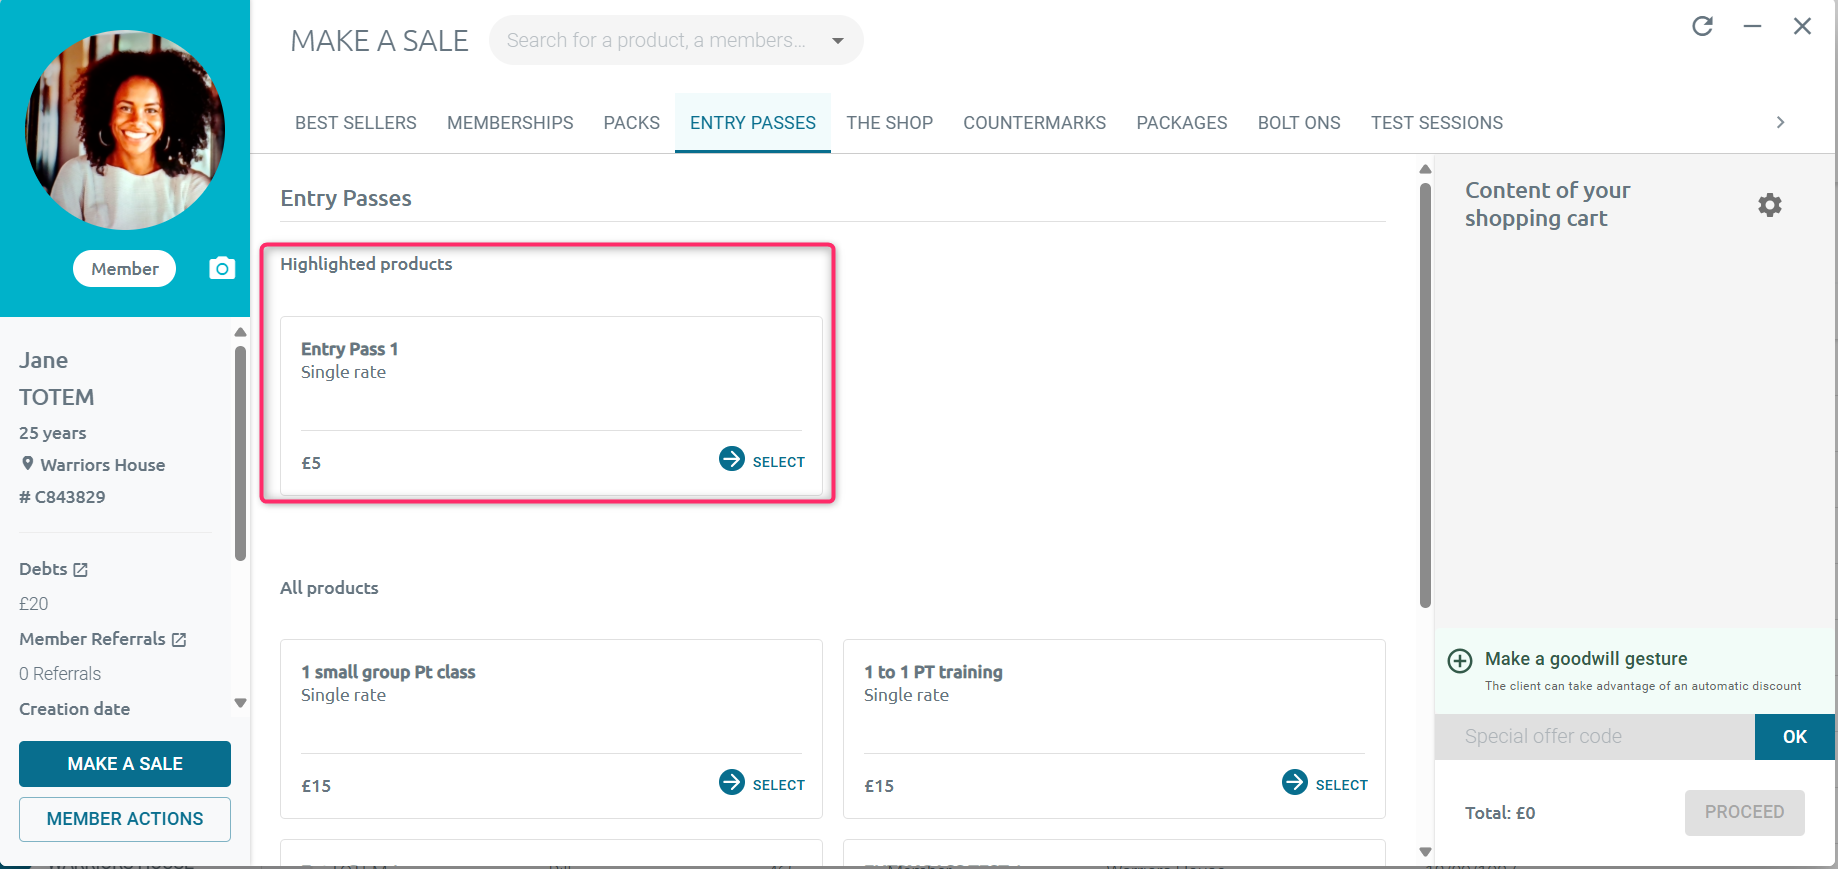Click the refresh icon at top right

pos(1702,27)
